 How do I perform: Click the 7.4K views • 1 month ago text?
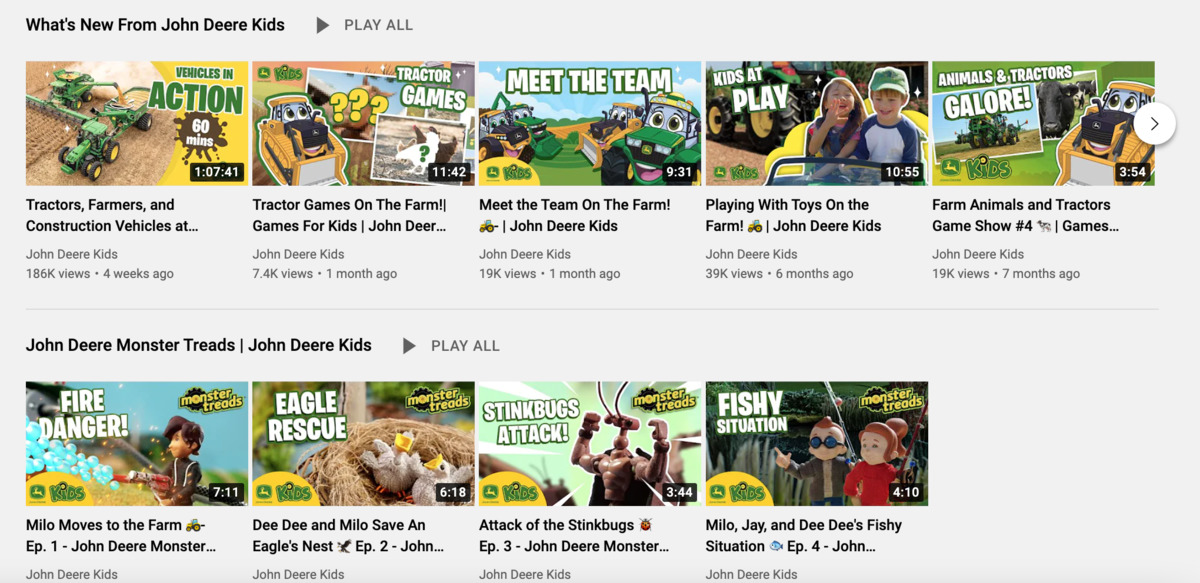[x=325, y=274]
